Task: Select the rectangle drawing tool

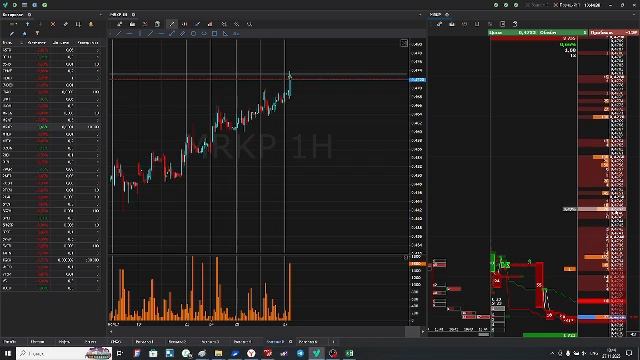Action: click(x=215, y=33)
